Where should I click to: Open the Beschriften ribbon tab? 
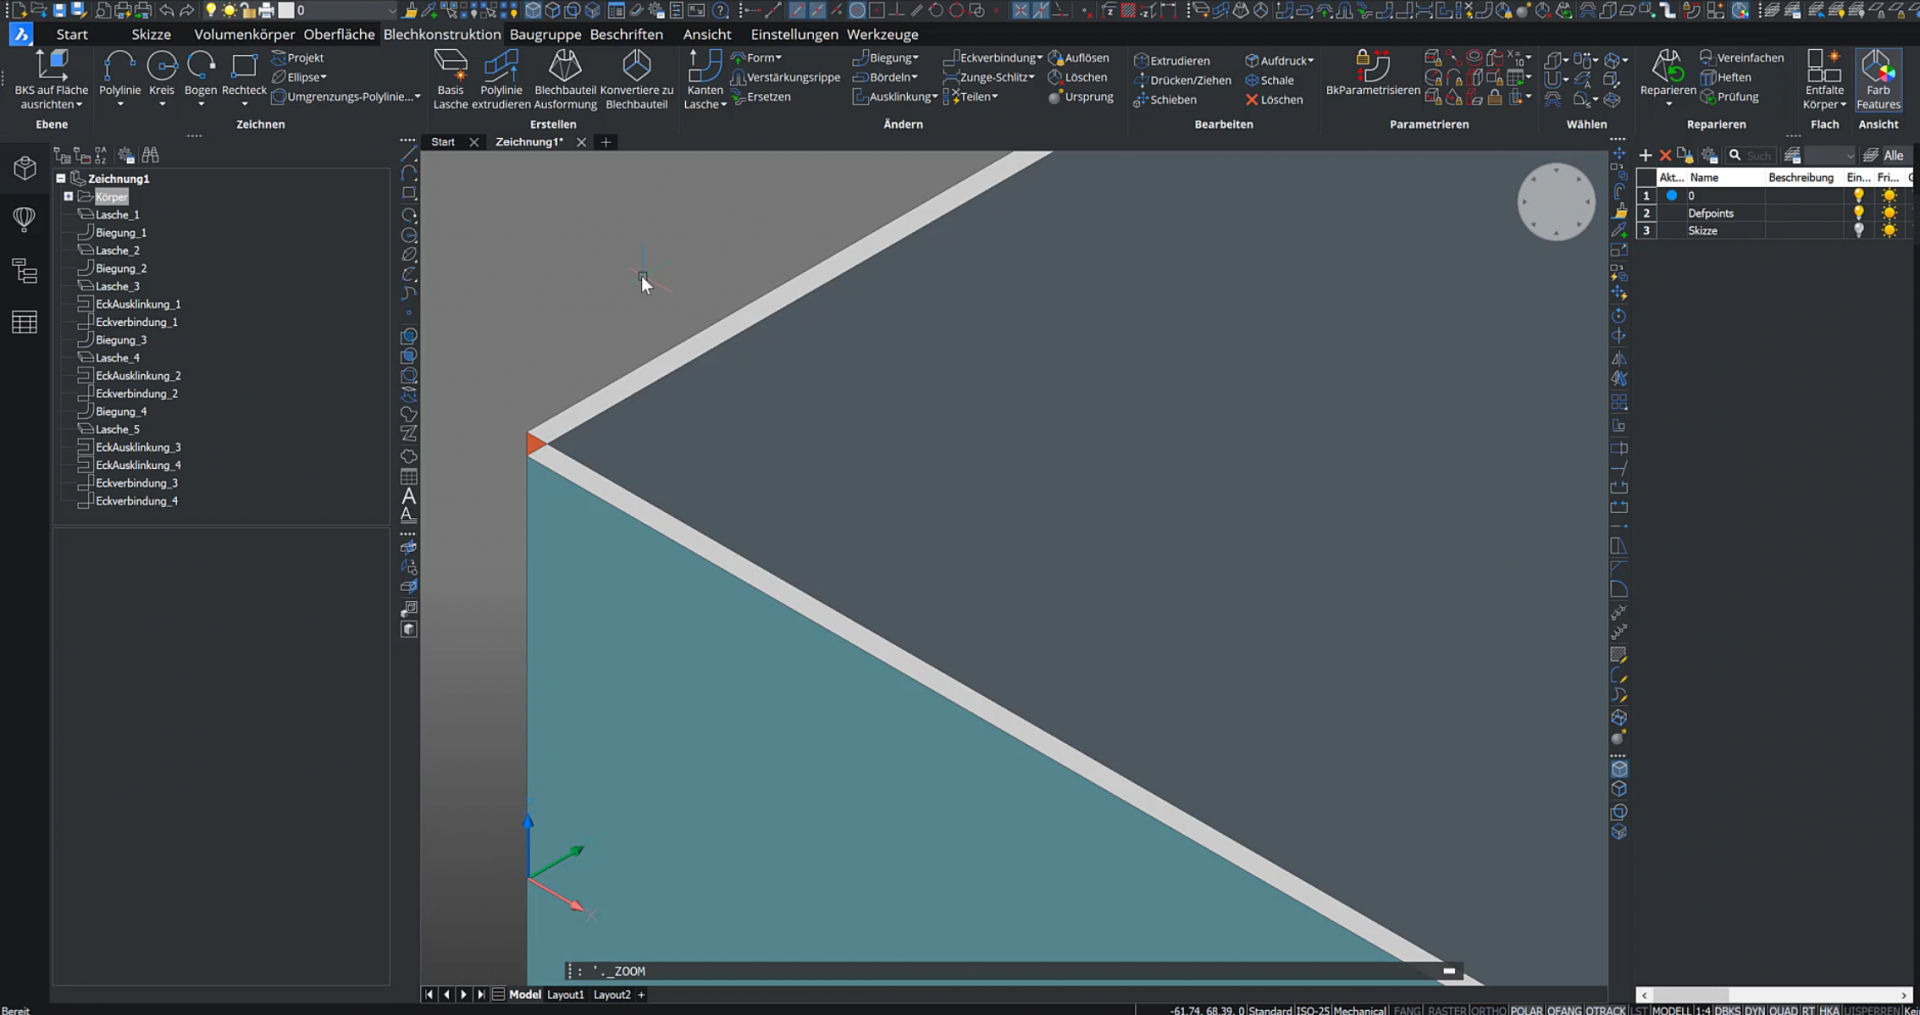(626, 34)
